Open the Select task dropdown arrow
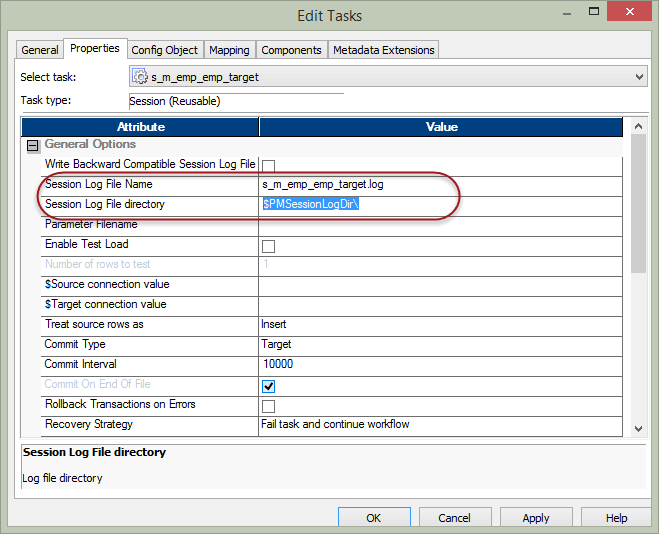The height and width of the screenshot is (534, 659). [639, 77]
